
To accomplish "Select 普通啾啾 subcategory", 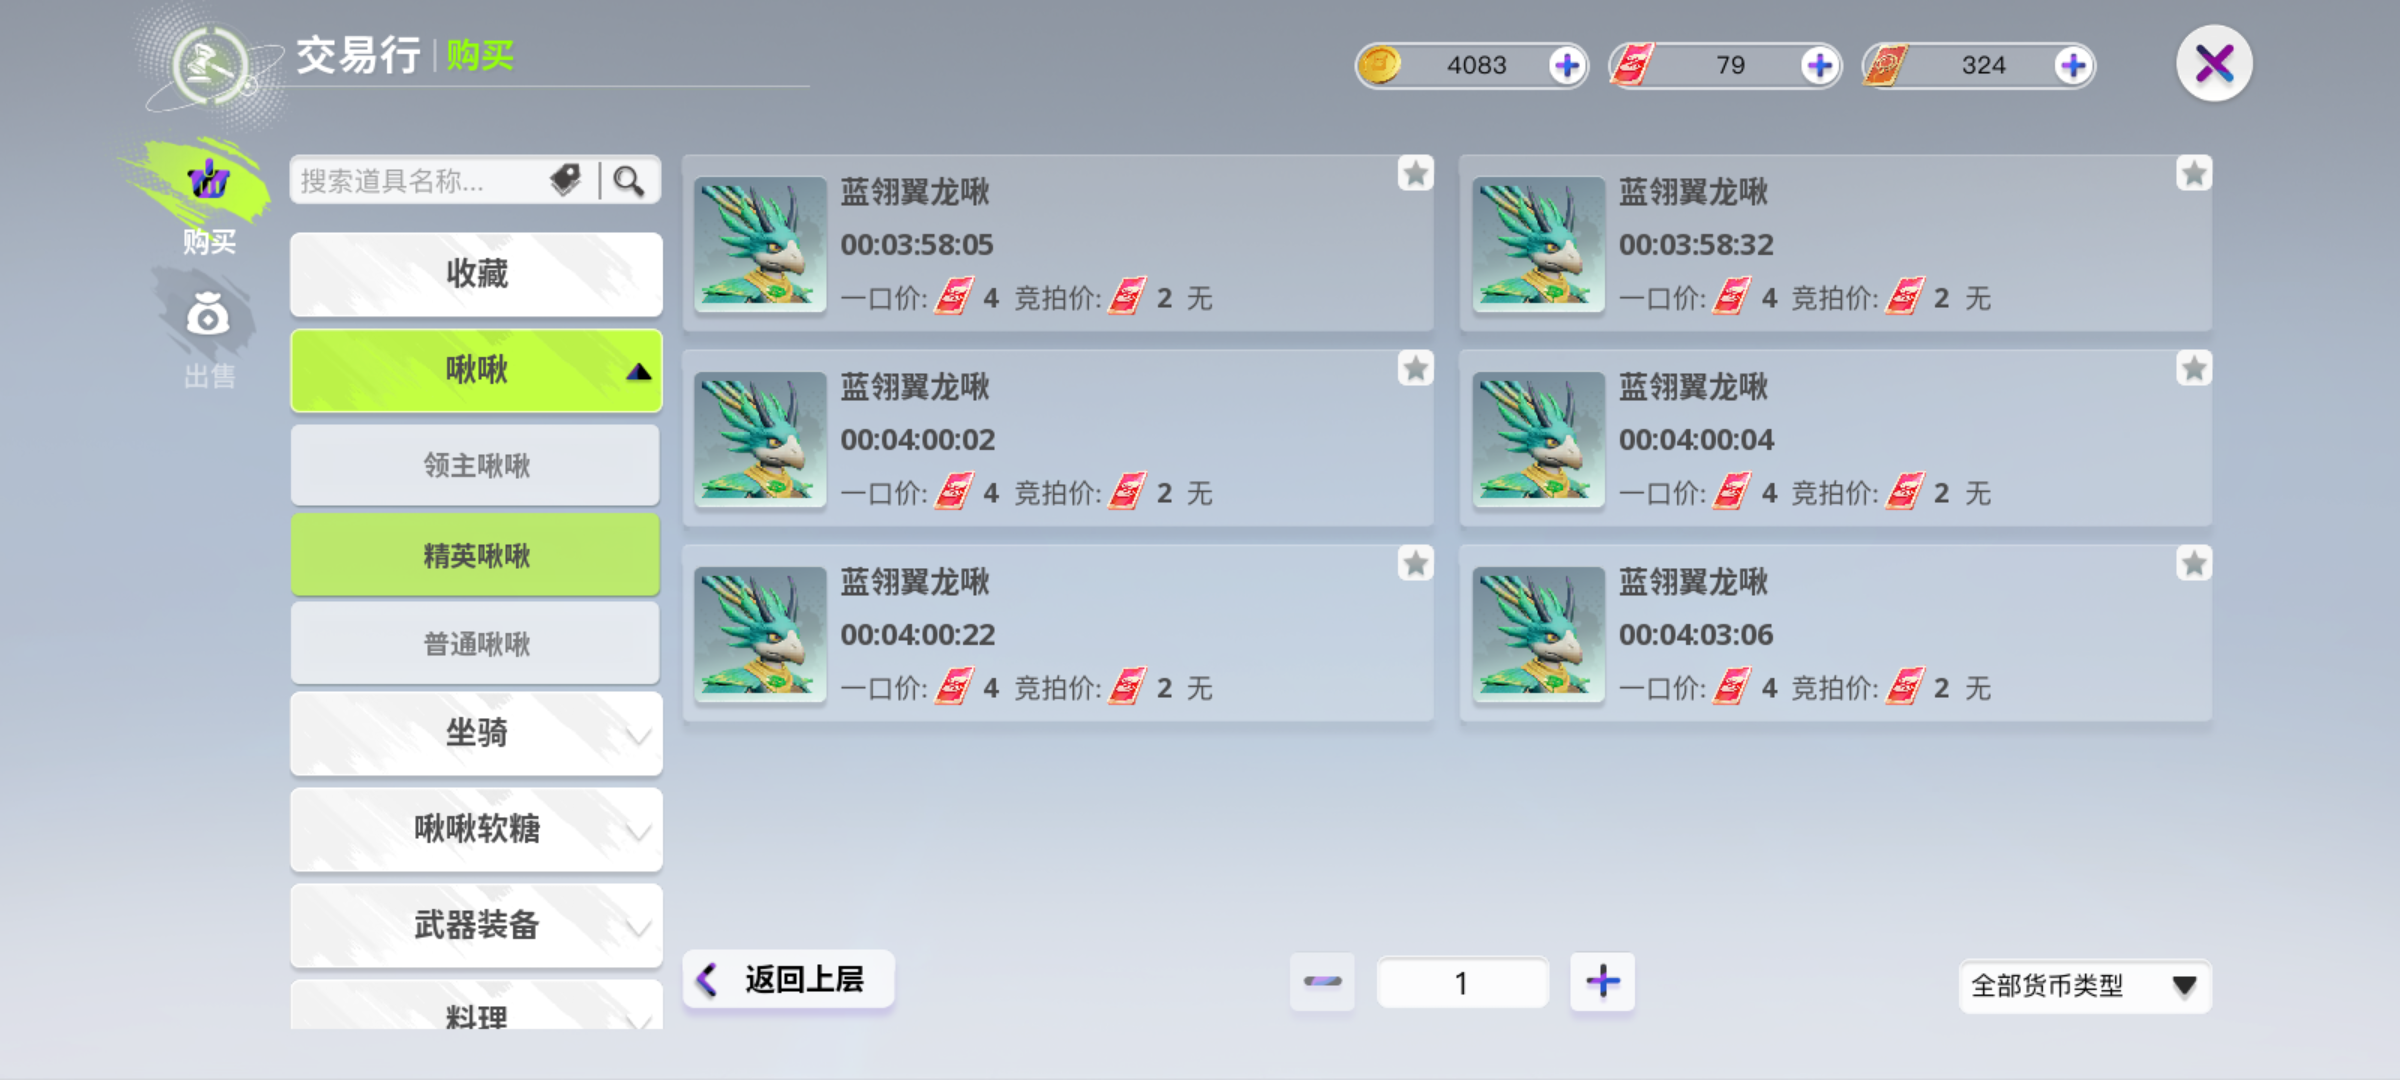I will point(476,644).
